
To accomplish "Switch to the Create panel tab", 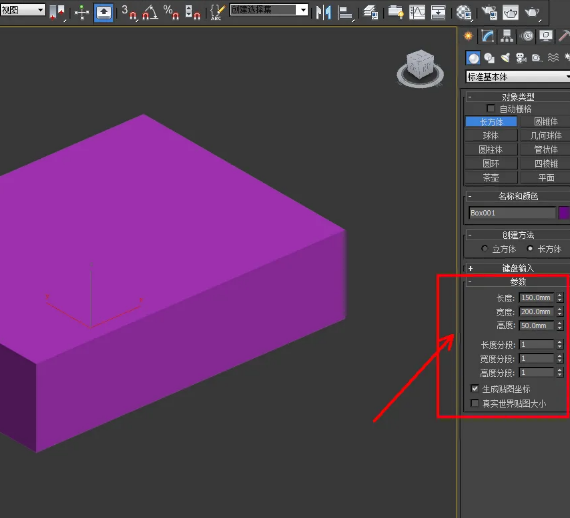I will [469, 36].
